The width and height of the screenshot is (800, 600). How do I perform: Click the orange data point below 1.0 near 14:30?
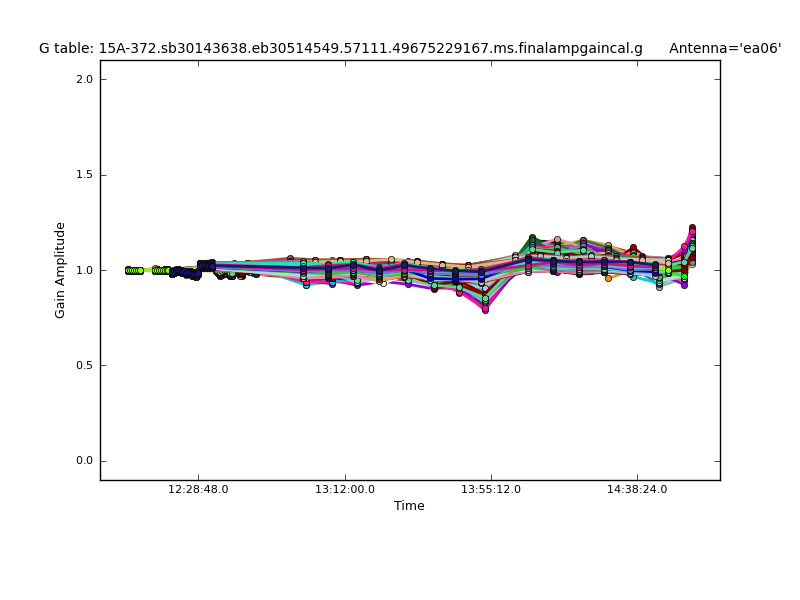(608, 277)
